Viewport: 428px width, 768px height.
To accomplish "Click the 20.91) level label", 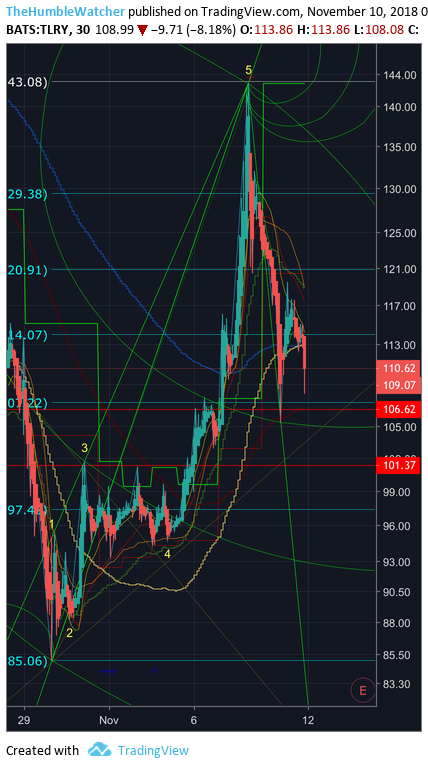I will click(27, 270).
